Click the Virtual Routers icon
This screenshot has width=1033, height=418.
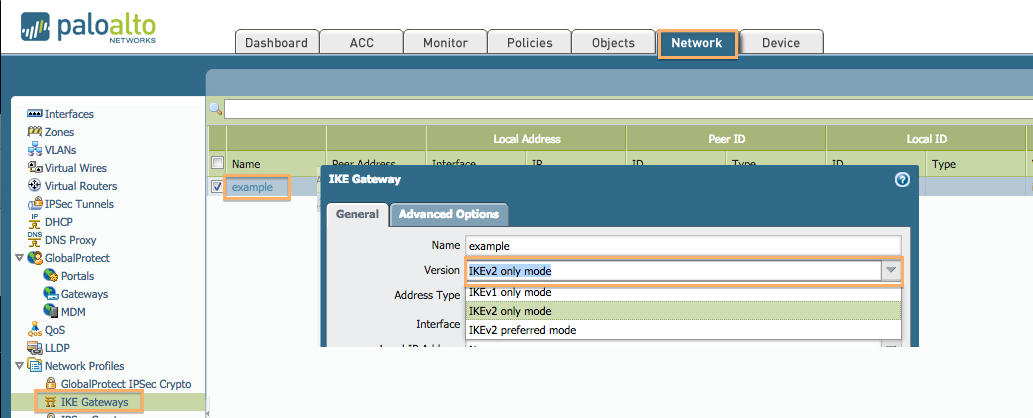(x=35, y=186)
